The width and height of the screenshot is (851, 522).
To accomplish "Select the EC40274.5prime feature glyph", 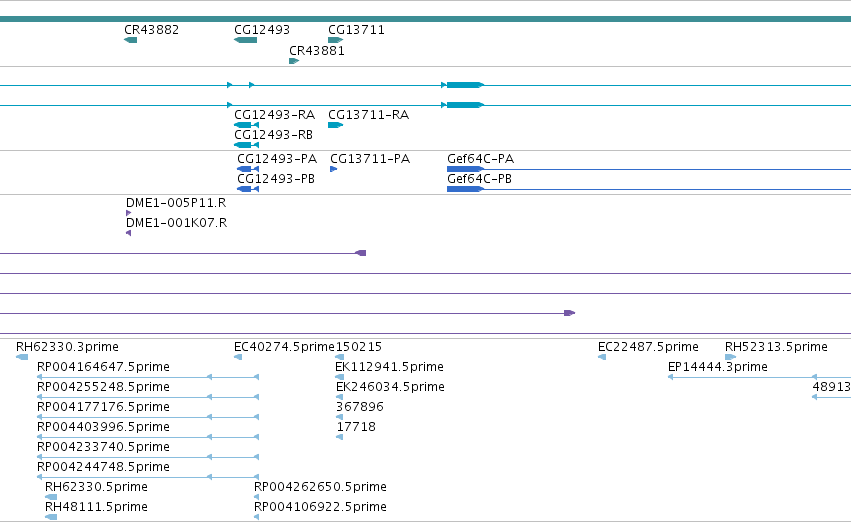I will [x=238, y=357].
